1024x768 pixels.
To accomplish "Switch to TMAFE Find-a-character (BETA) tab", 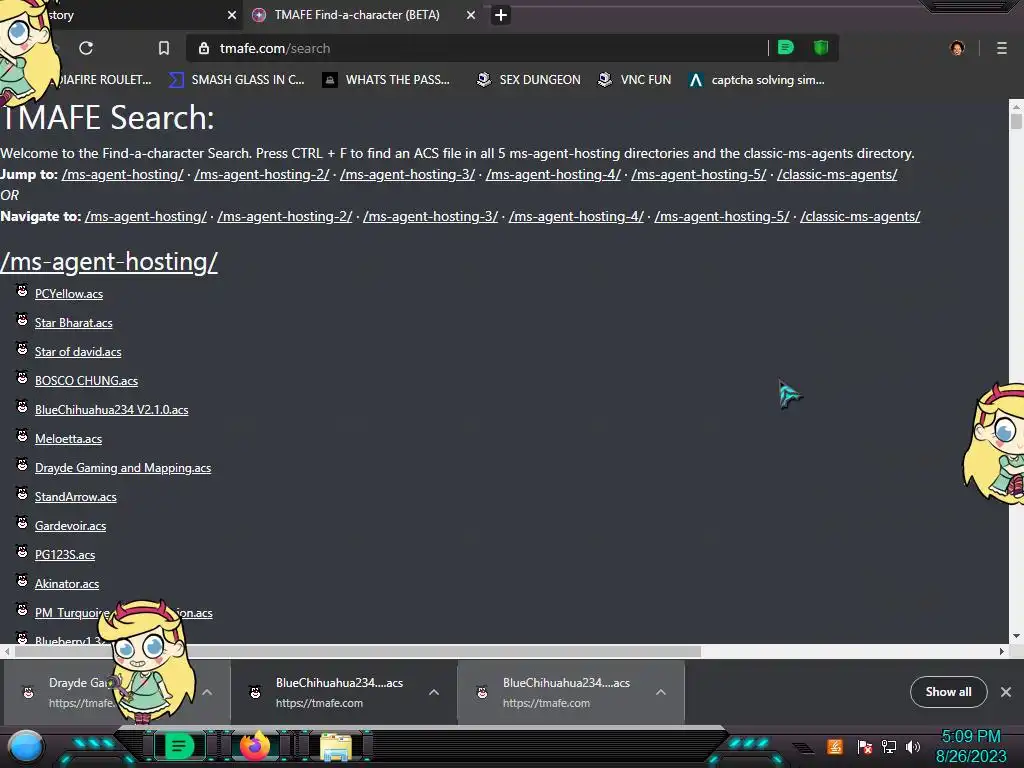I will [357, 15].
